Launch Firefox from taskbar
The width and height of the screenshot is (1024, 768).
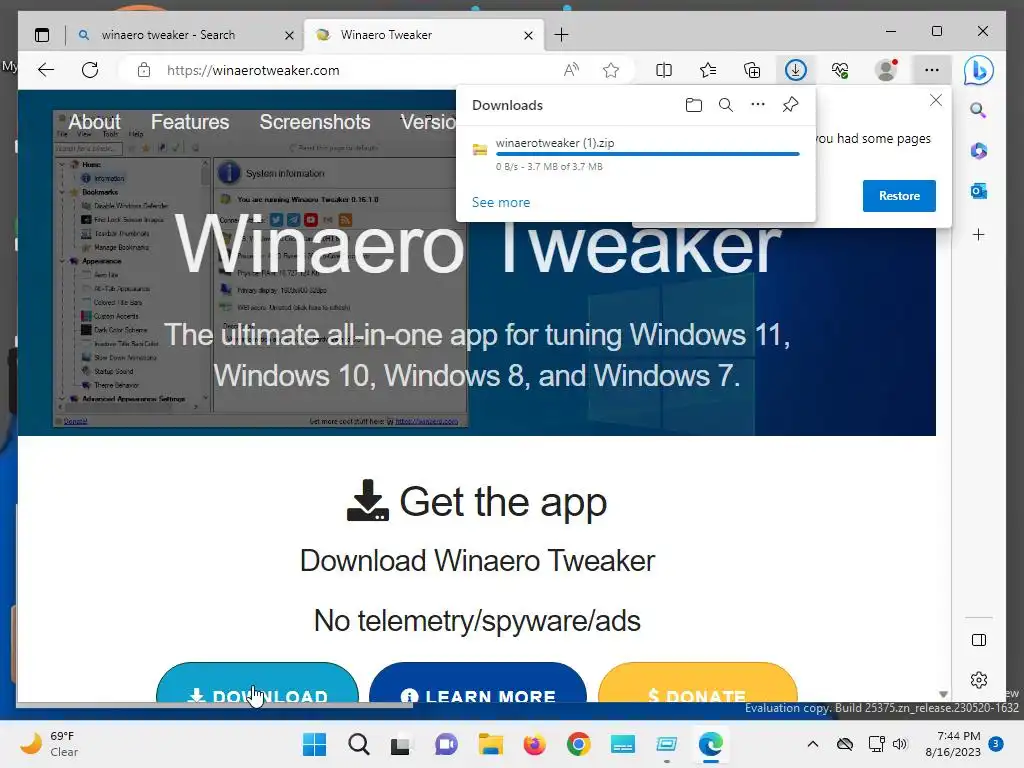tap(534, 744)
